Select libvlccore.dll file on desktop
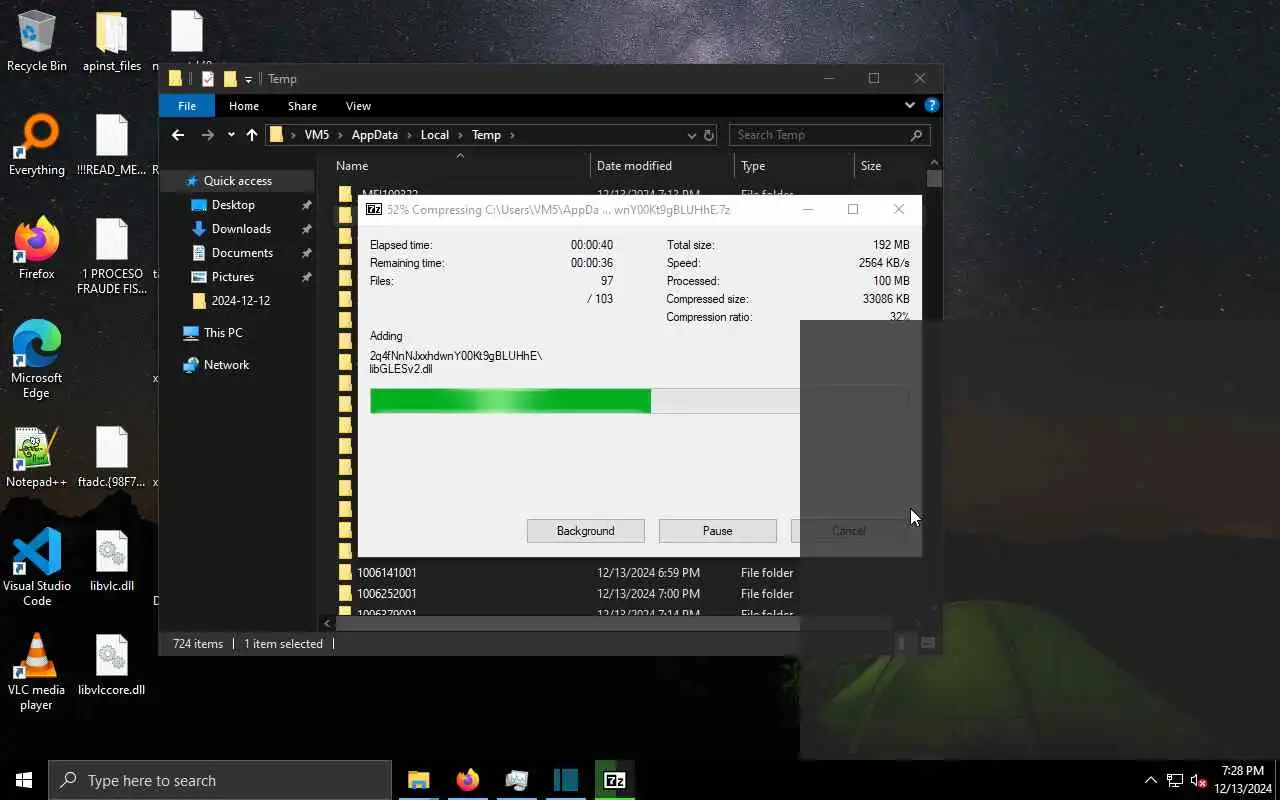The height and width of the screenshot is (800, 1280). pos(111,665)
